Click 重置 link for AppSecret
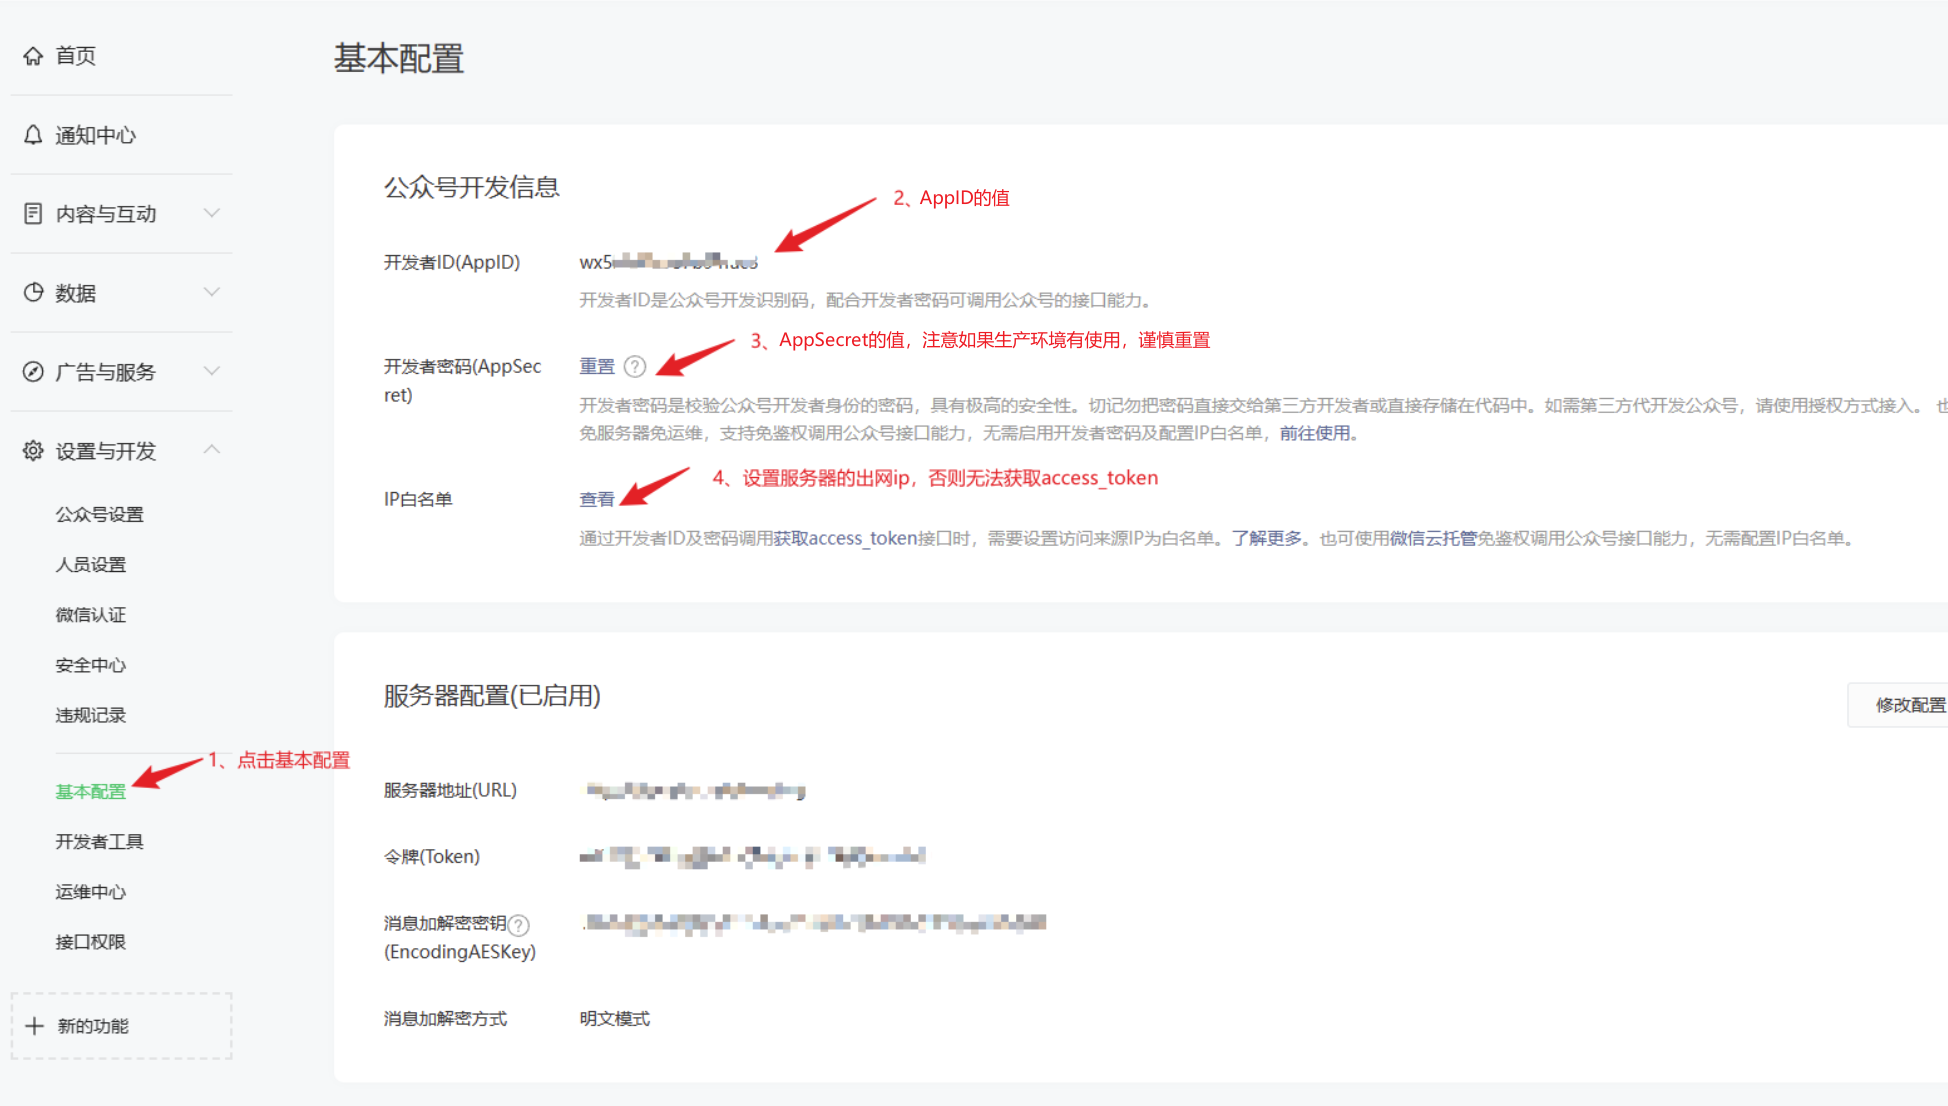1948x1106 pixels. 597,367
